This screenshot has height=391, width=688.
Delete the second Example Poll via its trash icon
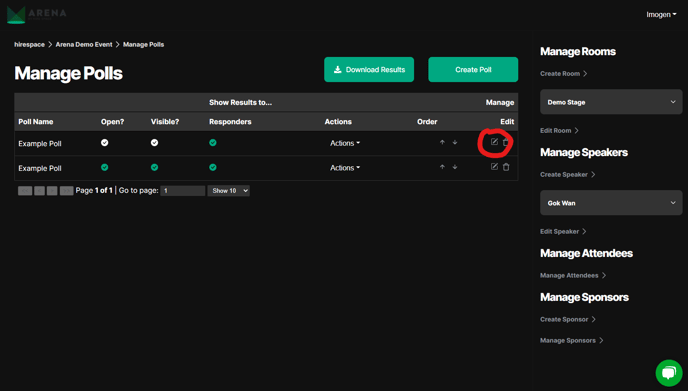tap(506, 167)
